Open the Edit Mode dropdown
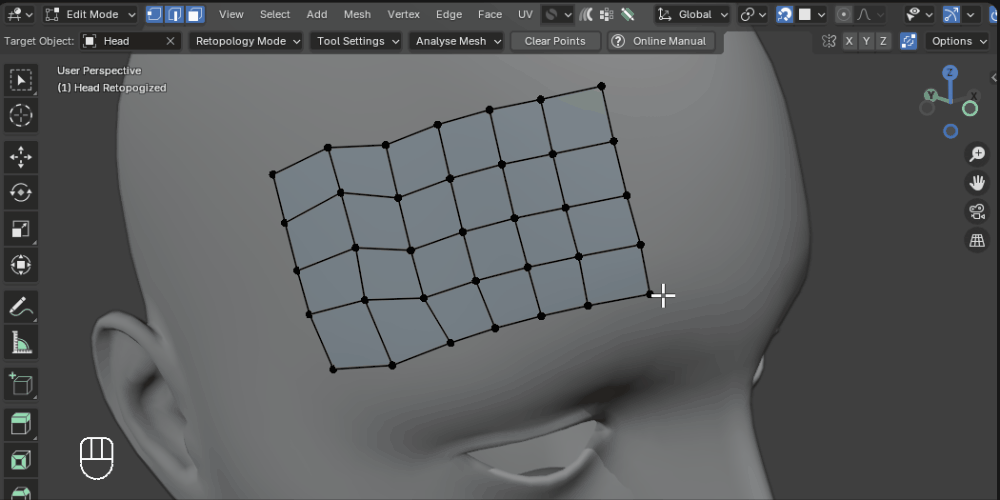This screenshot has width=1000, height=500. 91,14
